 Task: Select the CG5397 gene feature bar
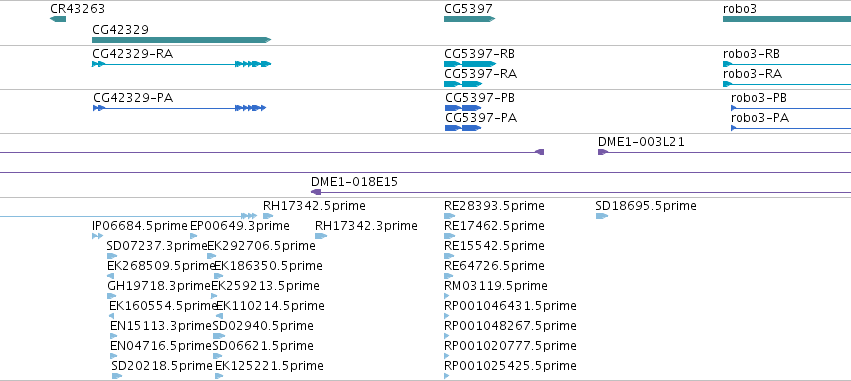[x=469, y=19]
